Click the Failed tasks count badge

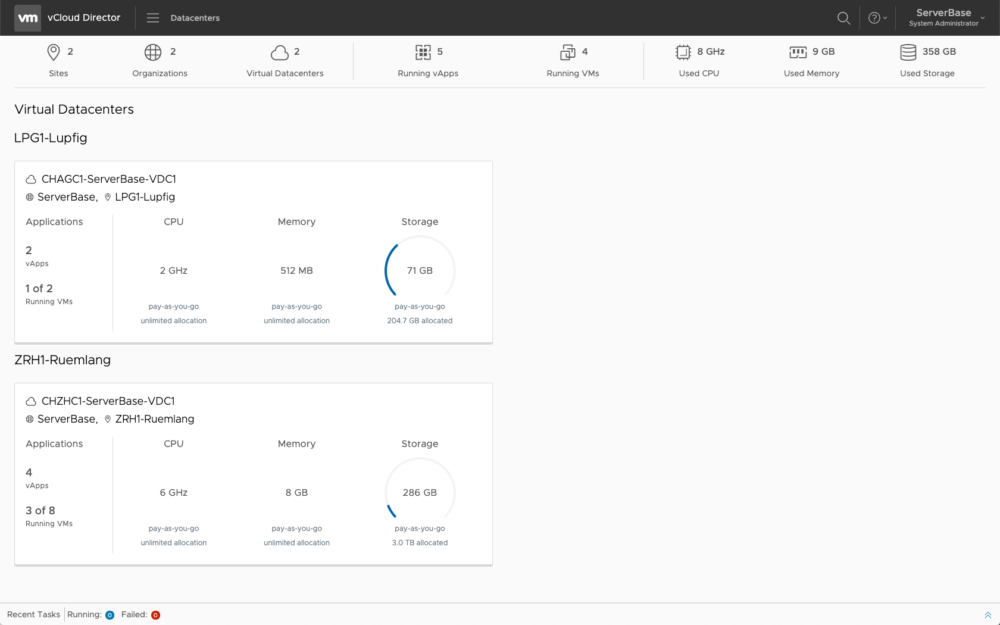pyautogui.click(x=155, y=615)
